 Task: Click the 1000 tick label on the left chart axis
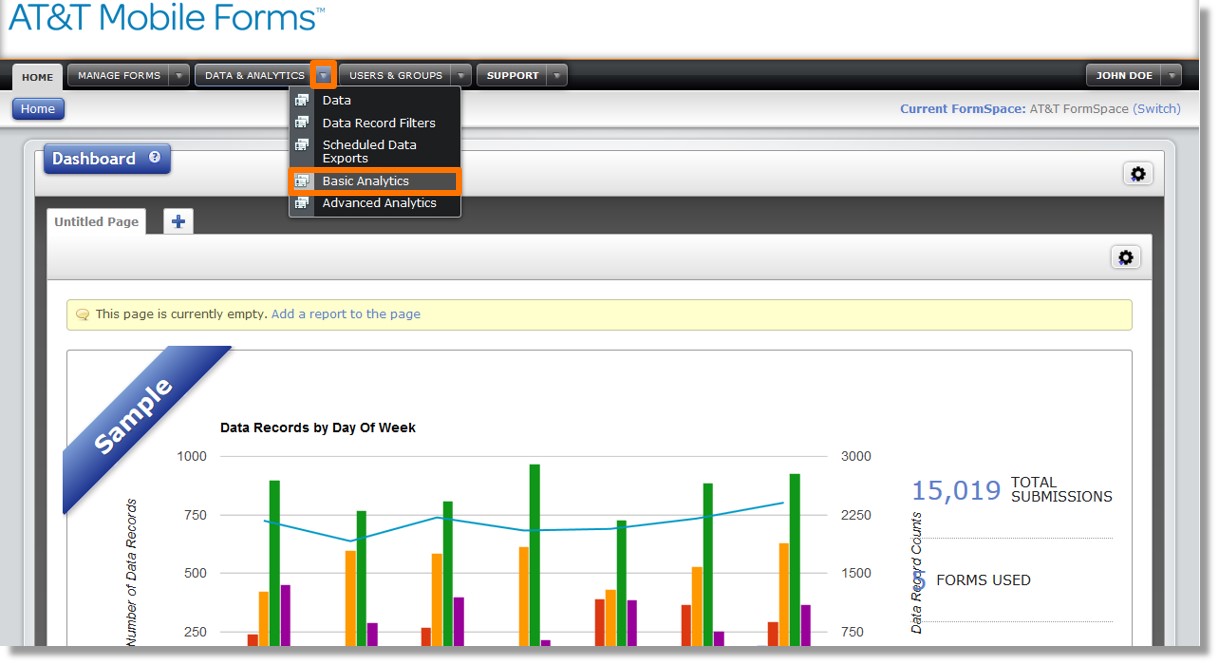pos(191,456)
